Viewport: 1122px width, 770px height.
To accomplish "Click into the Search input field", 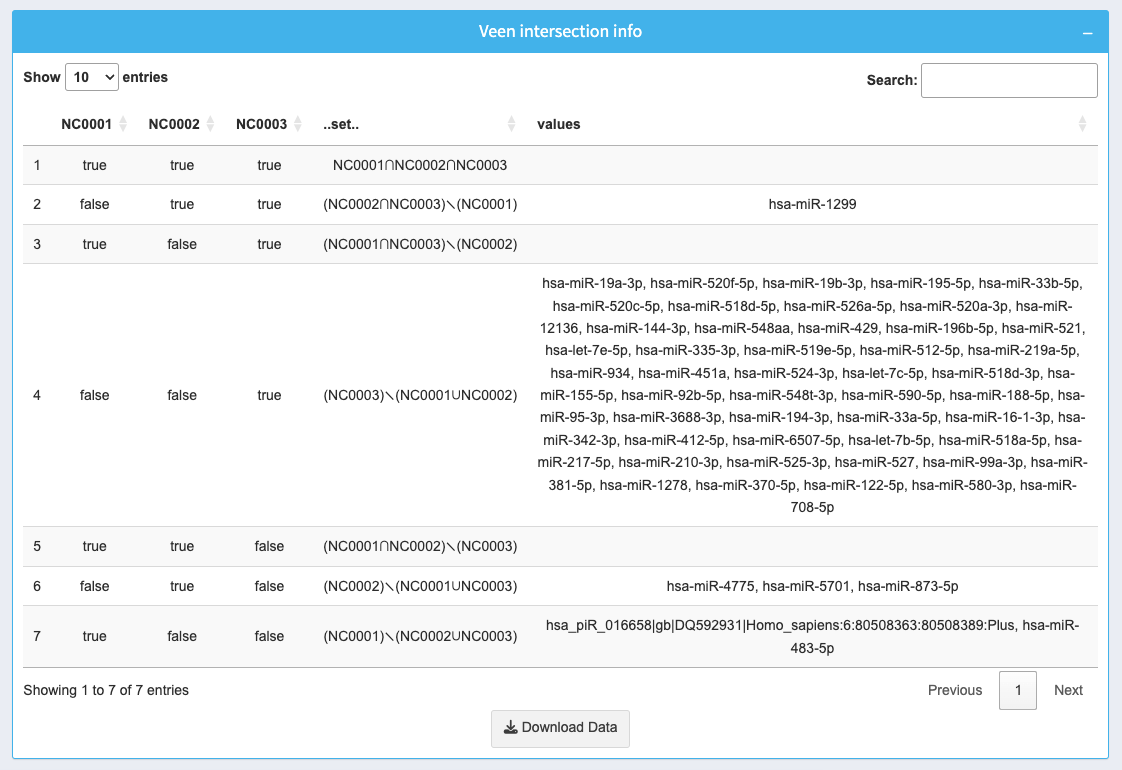I will click(x=1008, y=81).
